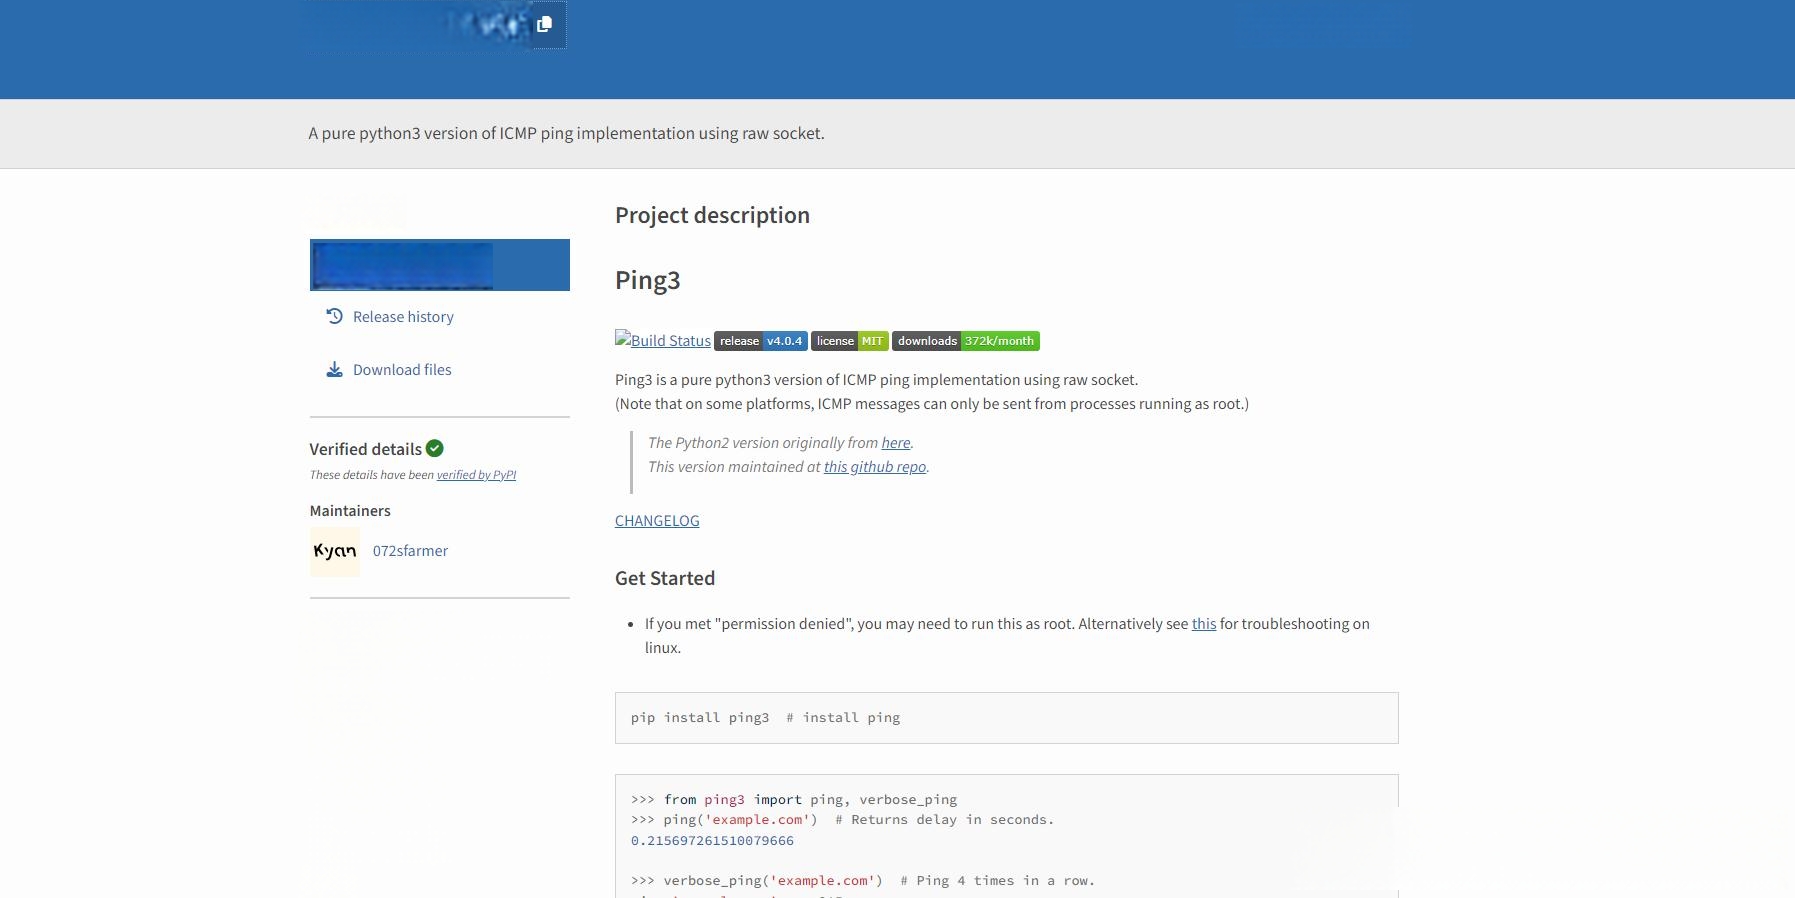Open 'this github repo' link
1795x898 pixels.
[x=875, y=467]
